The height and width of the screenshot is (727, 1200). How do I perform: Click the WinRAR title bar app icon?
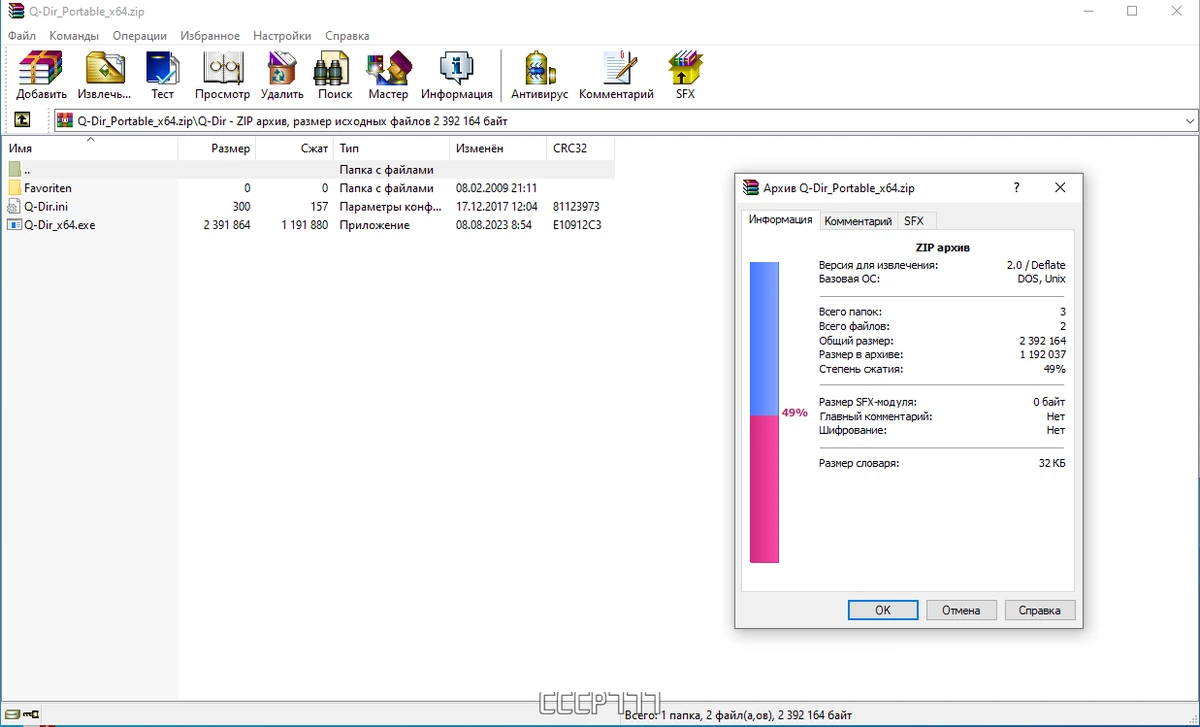(15, 11)
